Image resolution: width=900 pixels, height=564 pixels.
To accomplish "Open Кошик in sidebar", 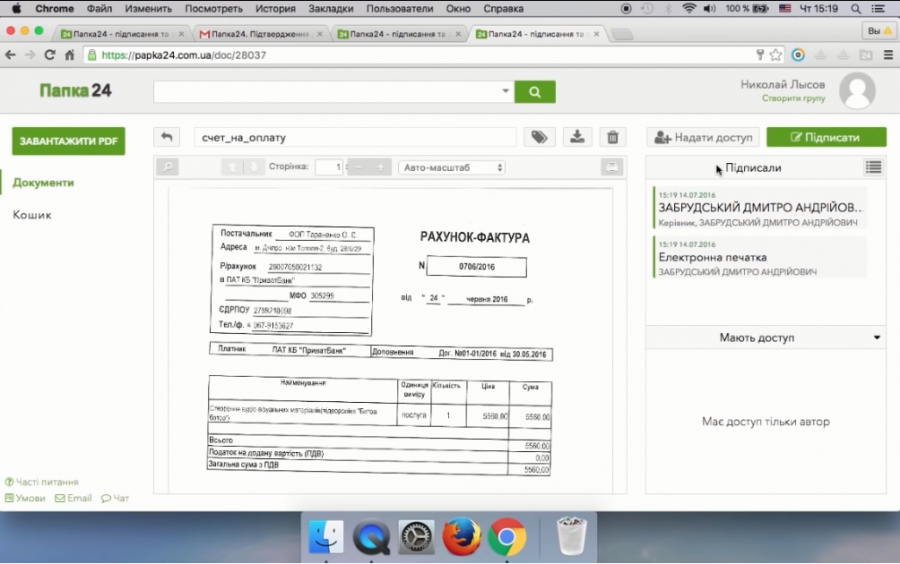I will point(32,215).
